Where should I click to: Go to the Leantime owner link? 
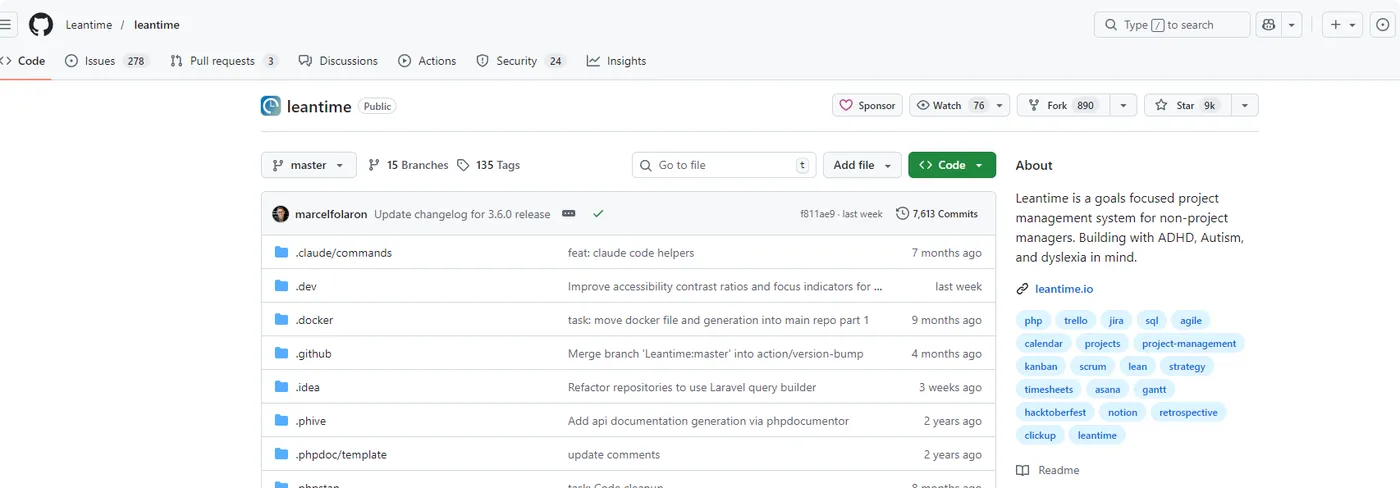89,24
